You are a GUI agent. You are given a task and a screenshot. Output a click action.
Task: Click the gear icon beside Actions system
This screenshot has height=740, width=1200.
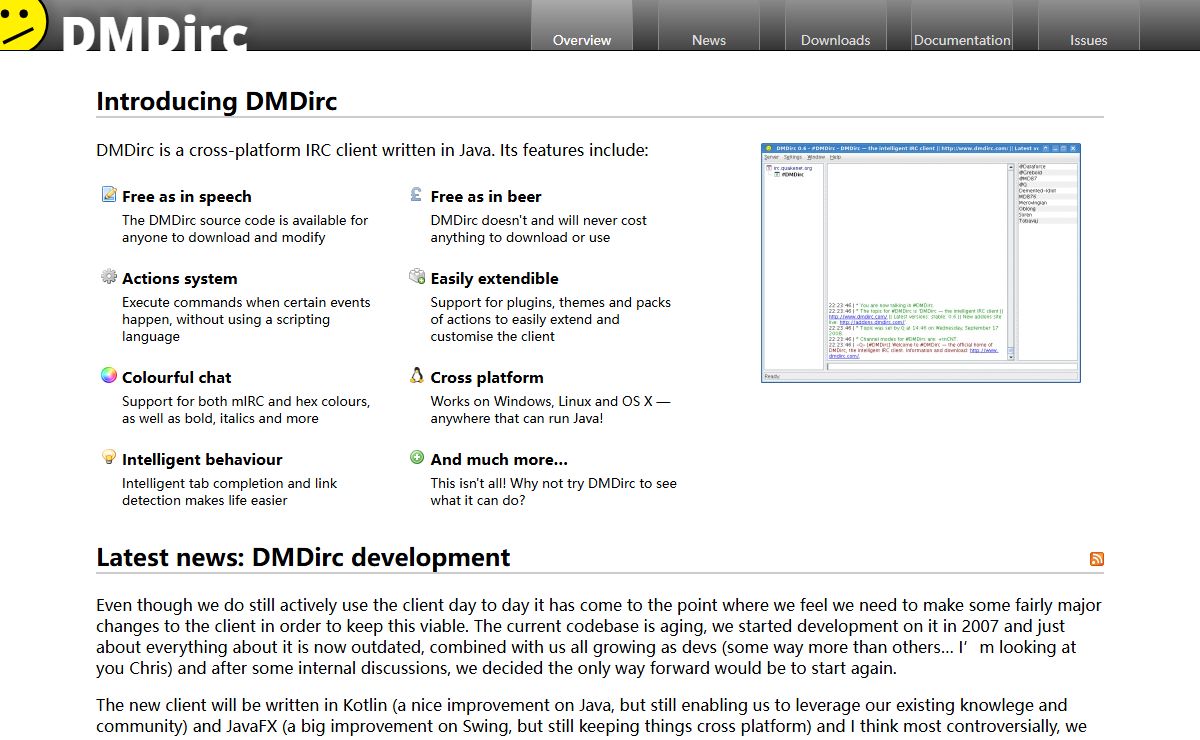tap(109, 277)
